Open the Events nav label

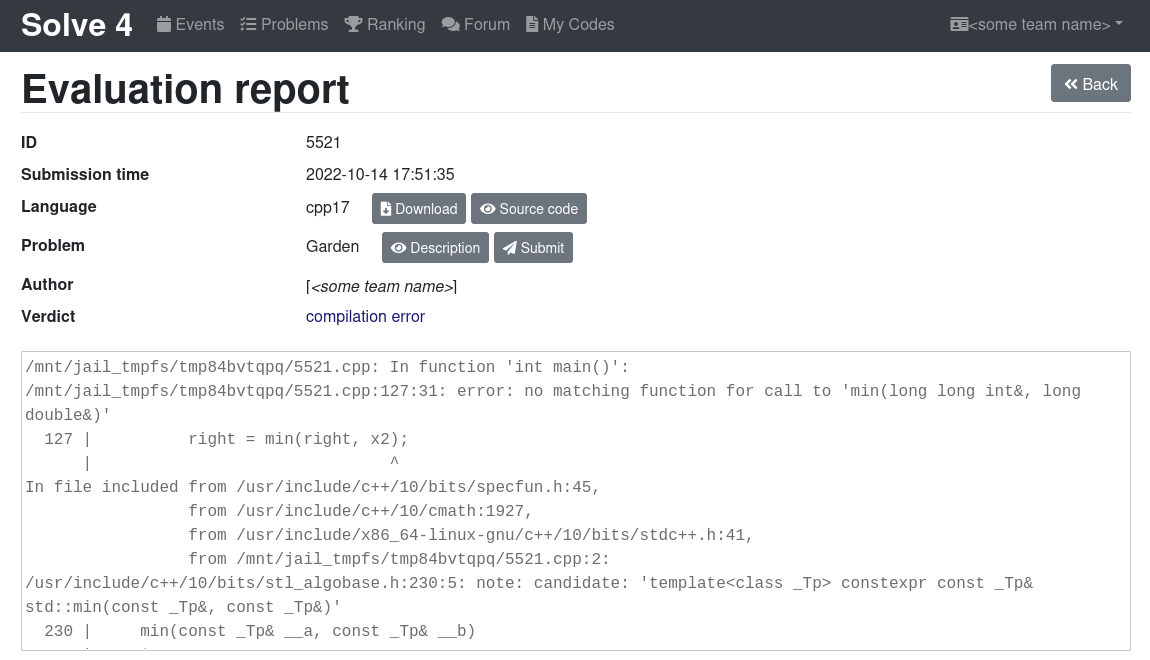click(x=200, y=24)
